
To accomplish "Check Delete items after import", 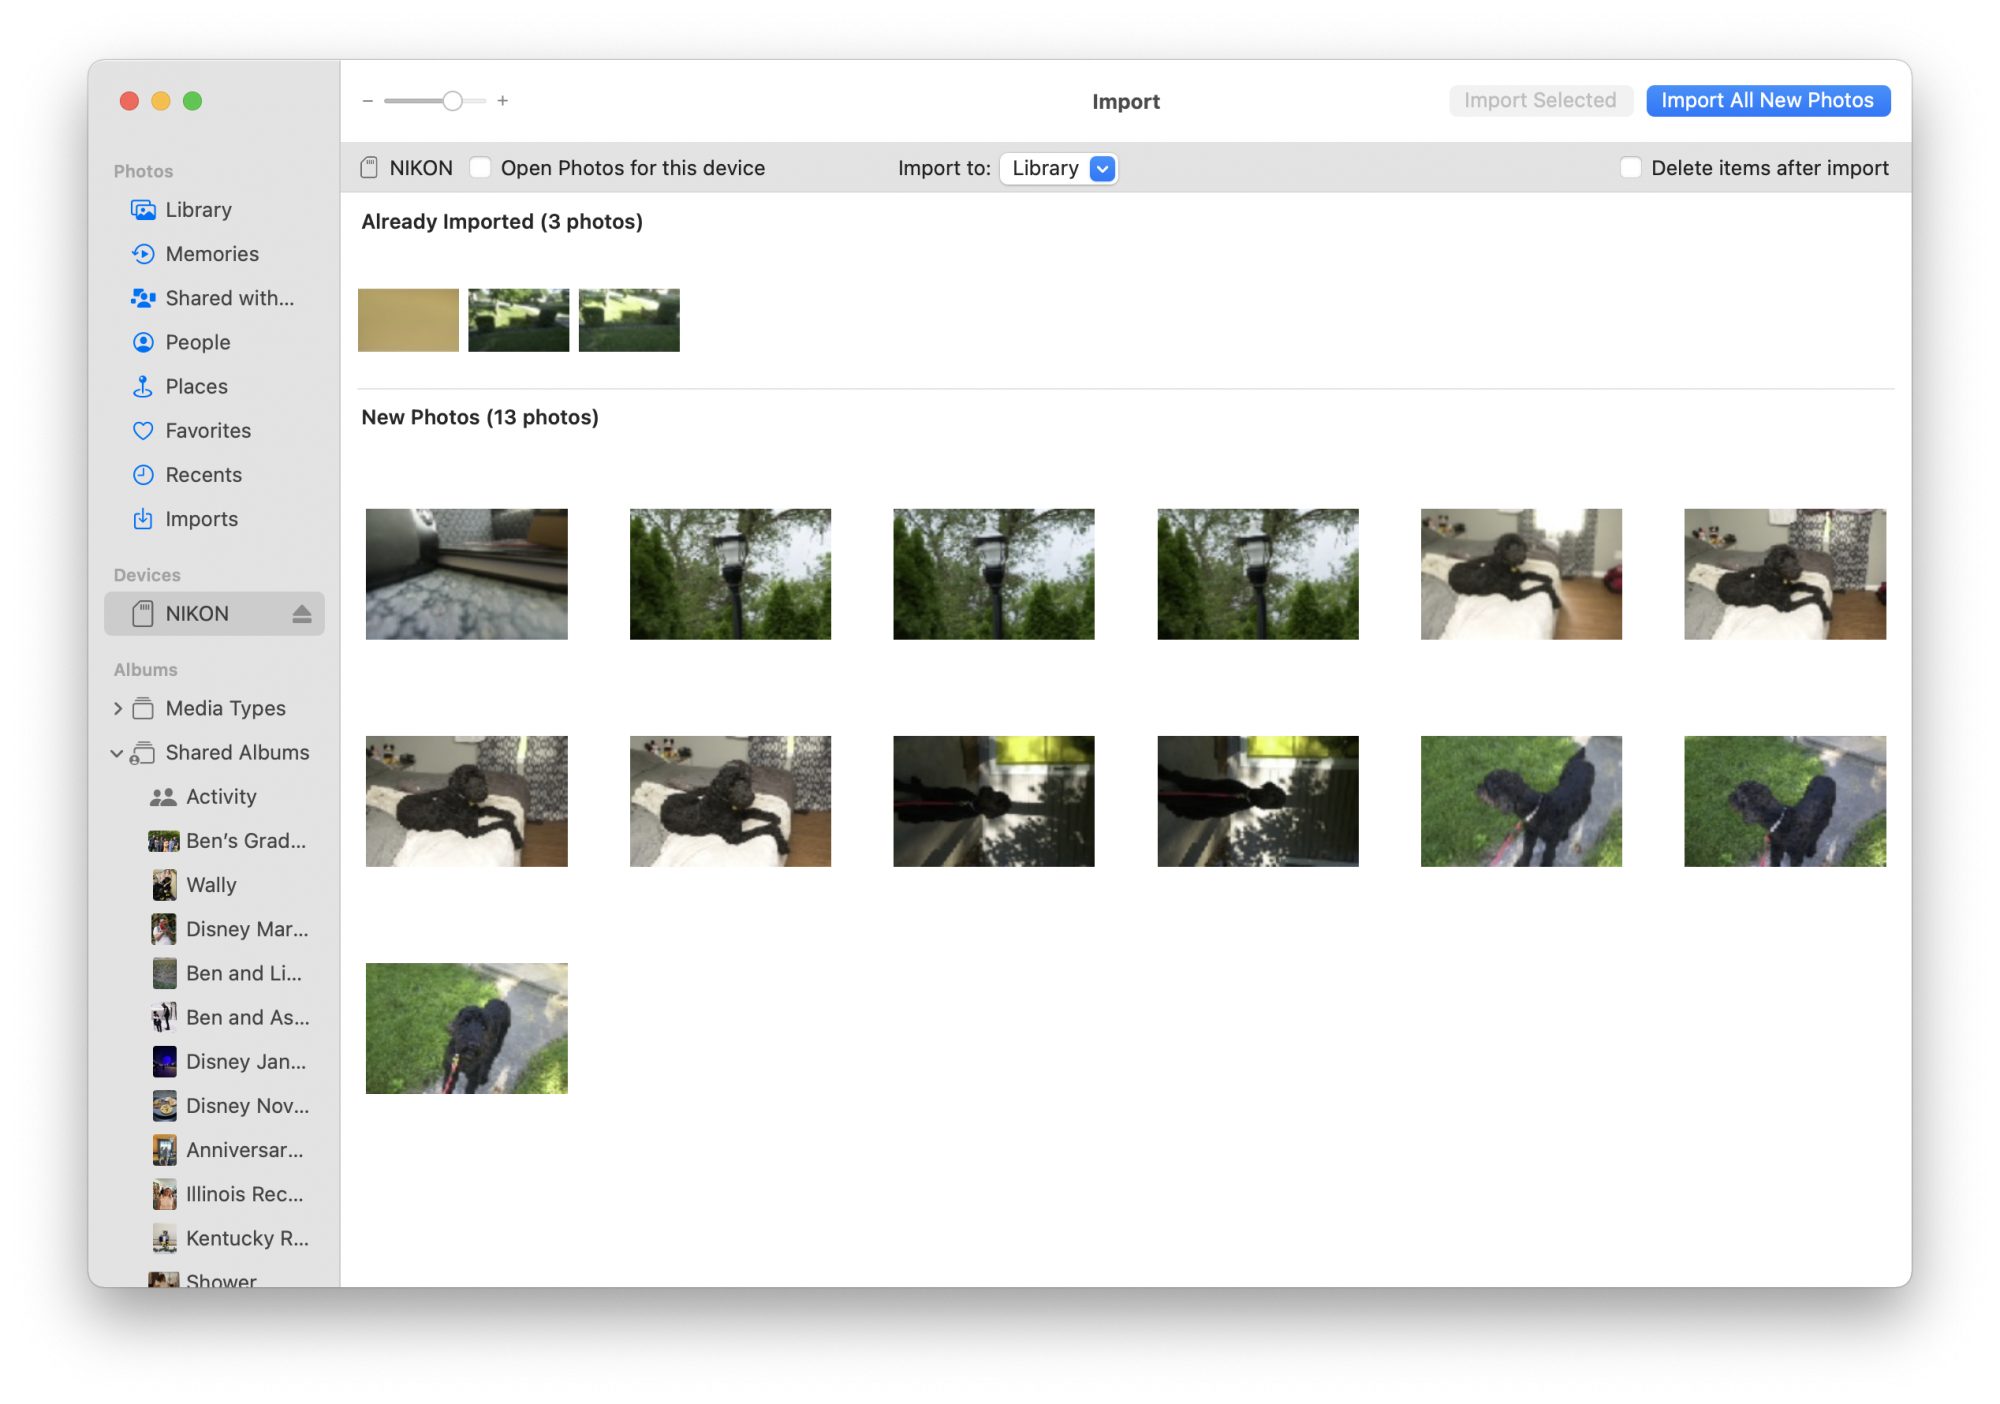I will coord(1630,168).
